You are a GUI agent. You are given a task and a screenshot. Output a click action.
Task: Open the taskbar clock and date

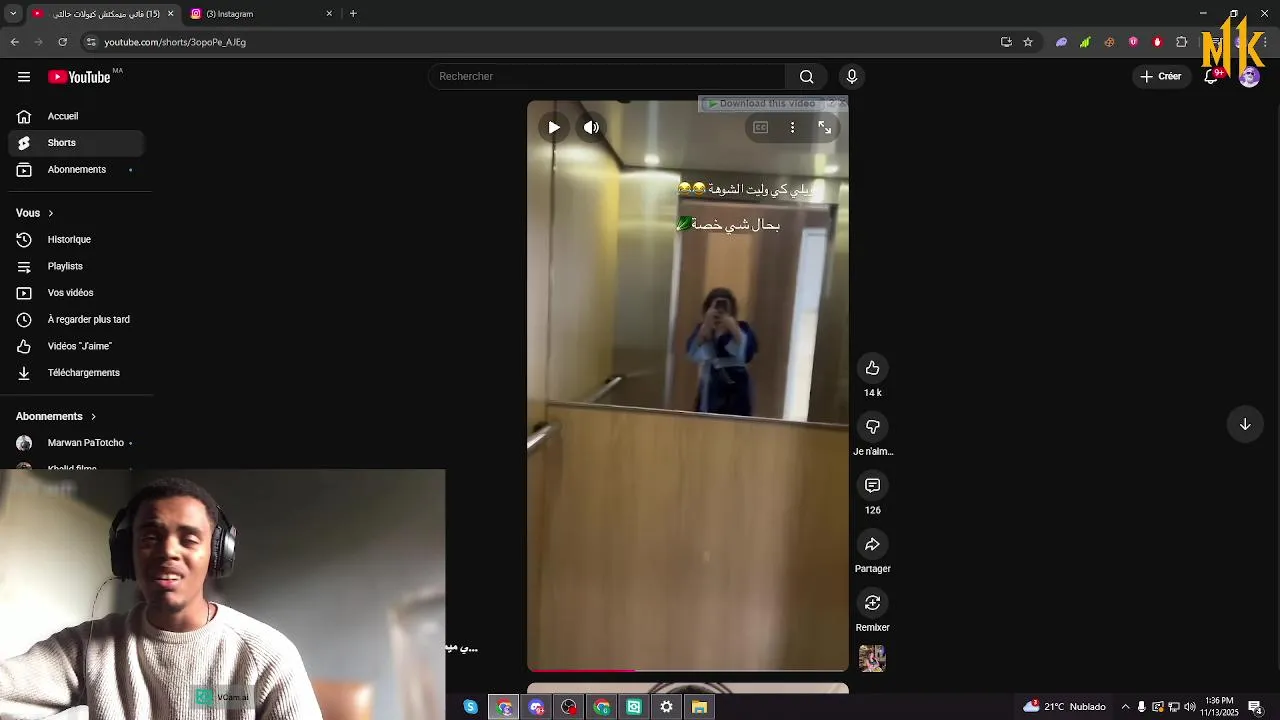point(1219,707)
